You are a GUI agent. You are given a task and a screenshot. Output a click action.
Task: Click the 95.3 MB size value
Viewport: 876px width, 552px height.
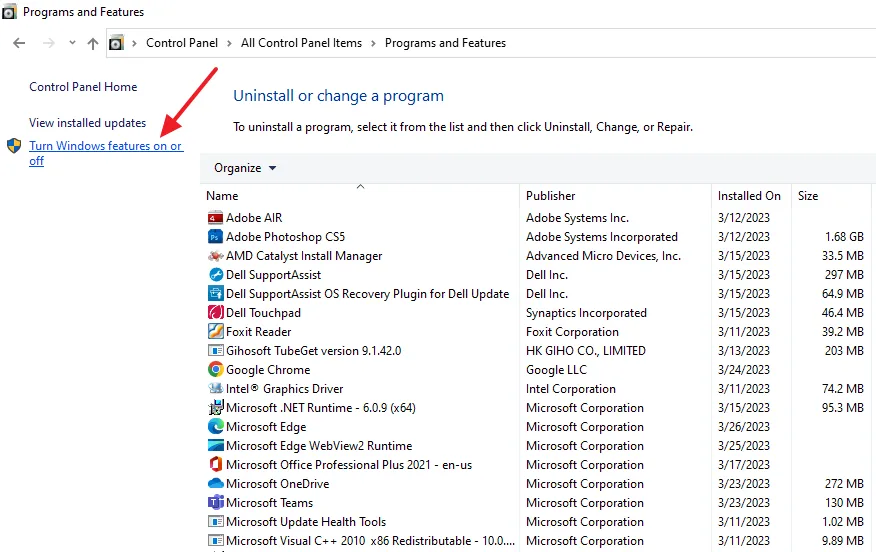coord(842,408)
